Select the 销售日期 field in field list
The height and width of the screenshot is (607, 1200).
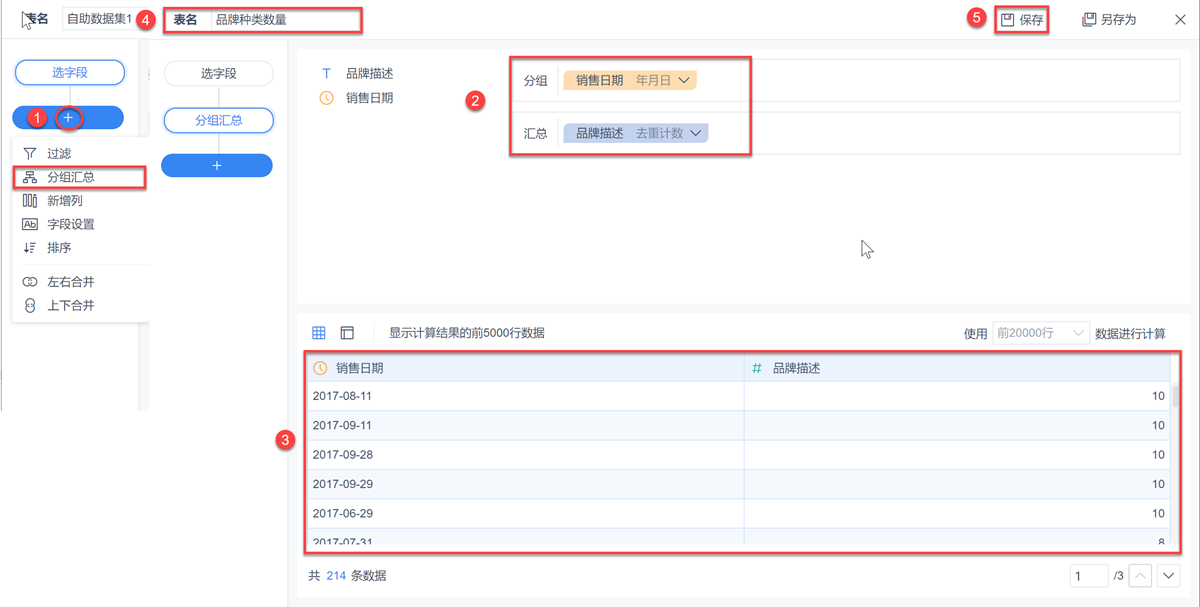click(x=369, y=98)
